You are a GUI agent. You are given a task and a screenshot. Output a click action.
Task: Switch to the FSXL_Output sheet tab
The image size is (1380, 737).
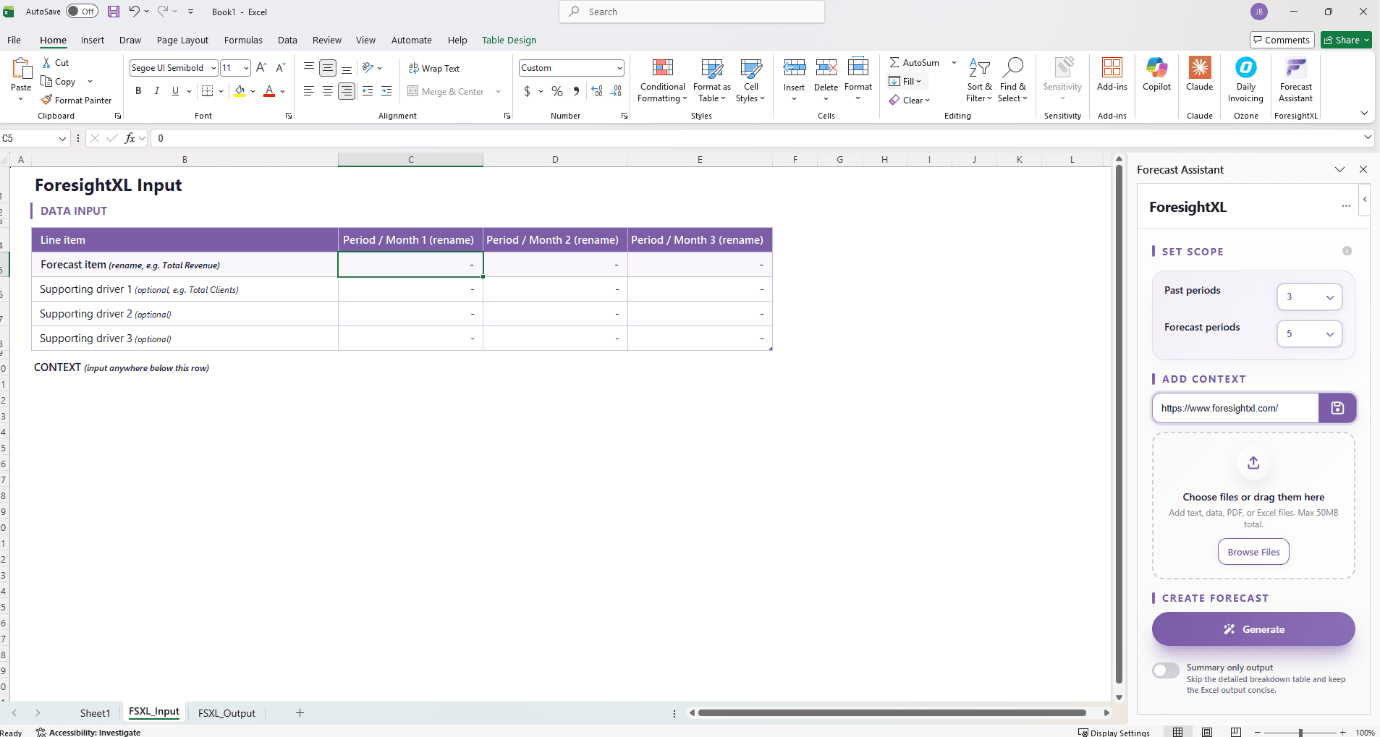(227, 713)
